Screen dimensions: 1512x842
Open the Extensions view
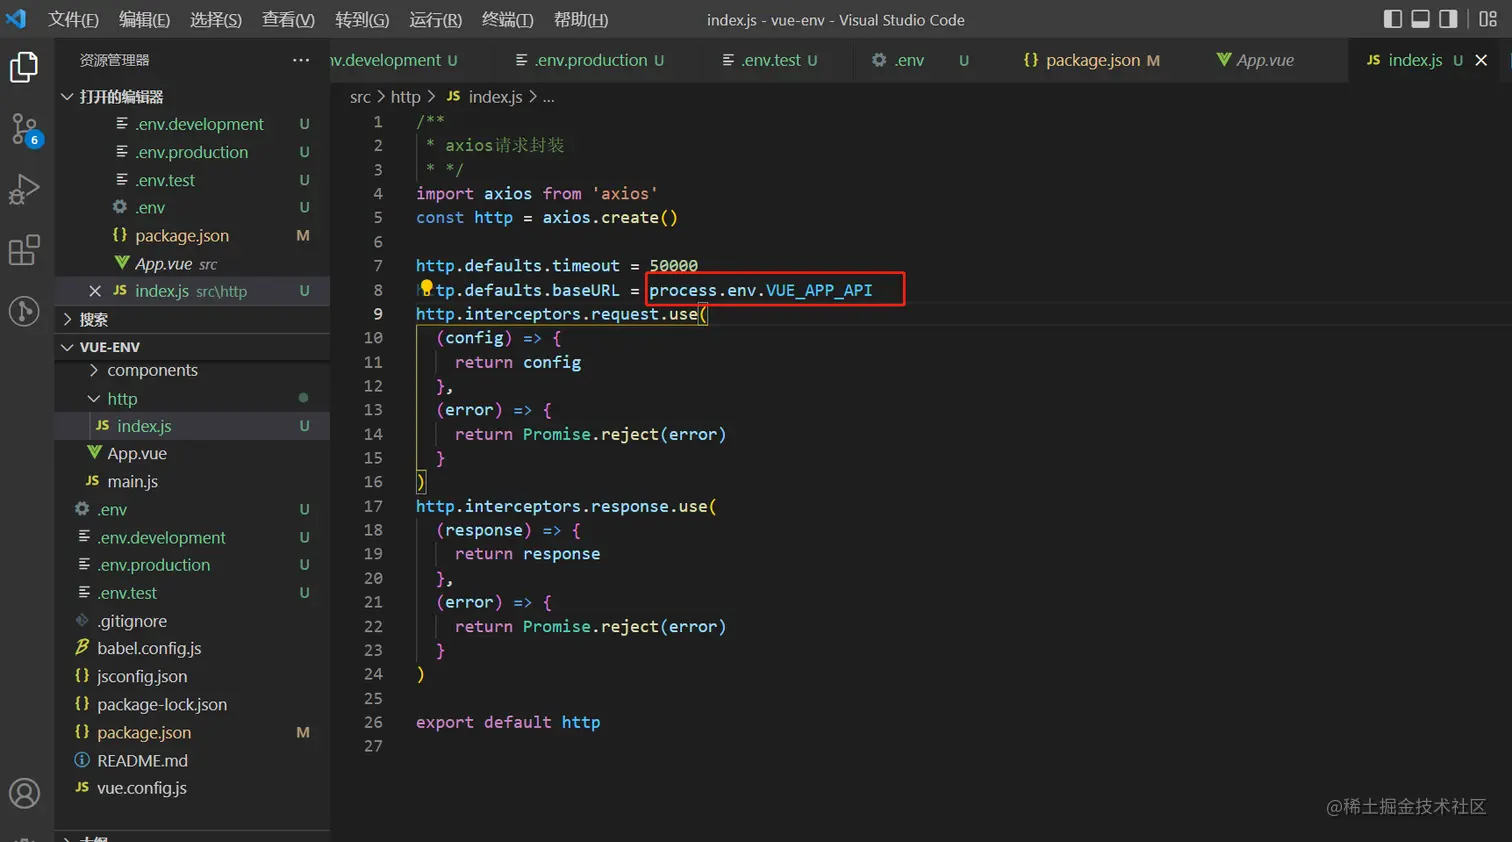tap(24, 249)
